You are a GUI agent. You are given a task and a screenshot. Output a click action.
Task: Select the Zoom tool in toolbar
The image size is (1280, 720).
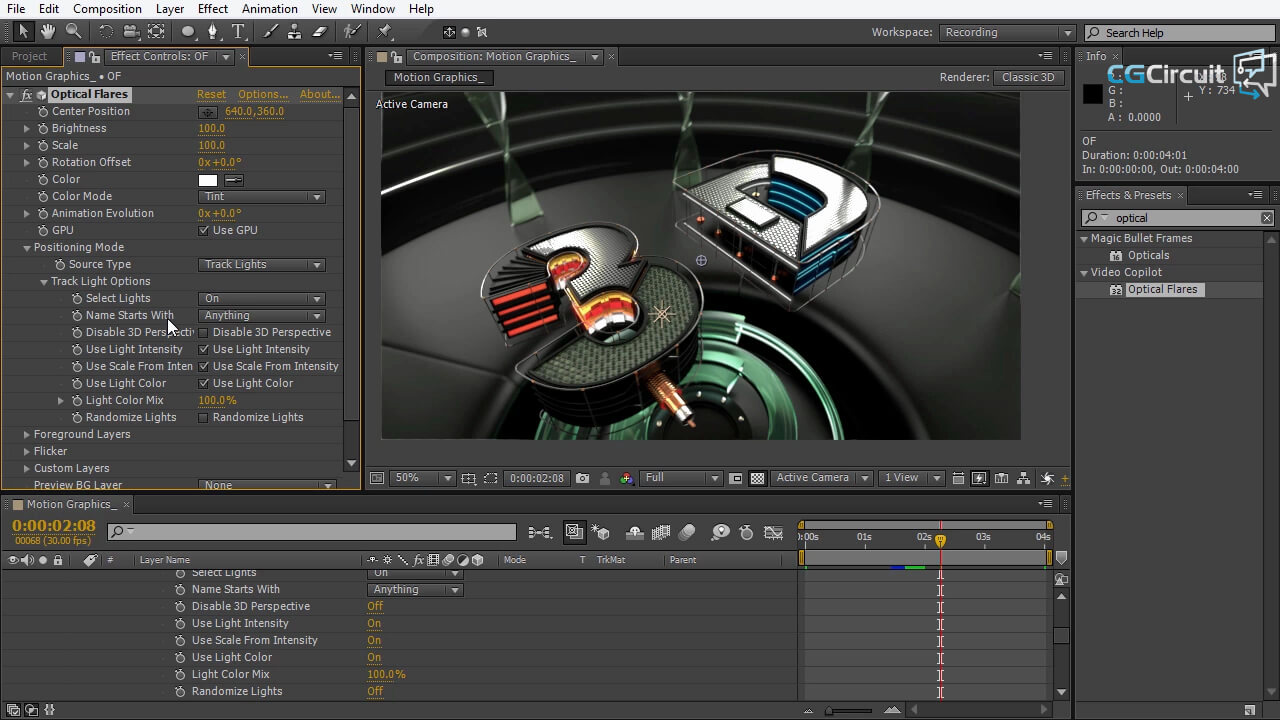73,32
